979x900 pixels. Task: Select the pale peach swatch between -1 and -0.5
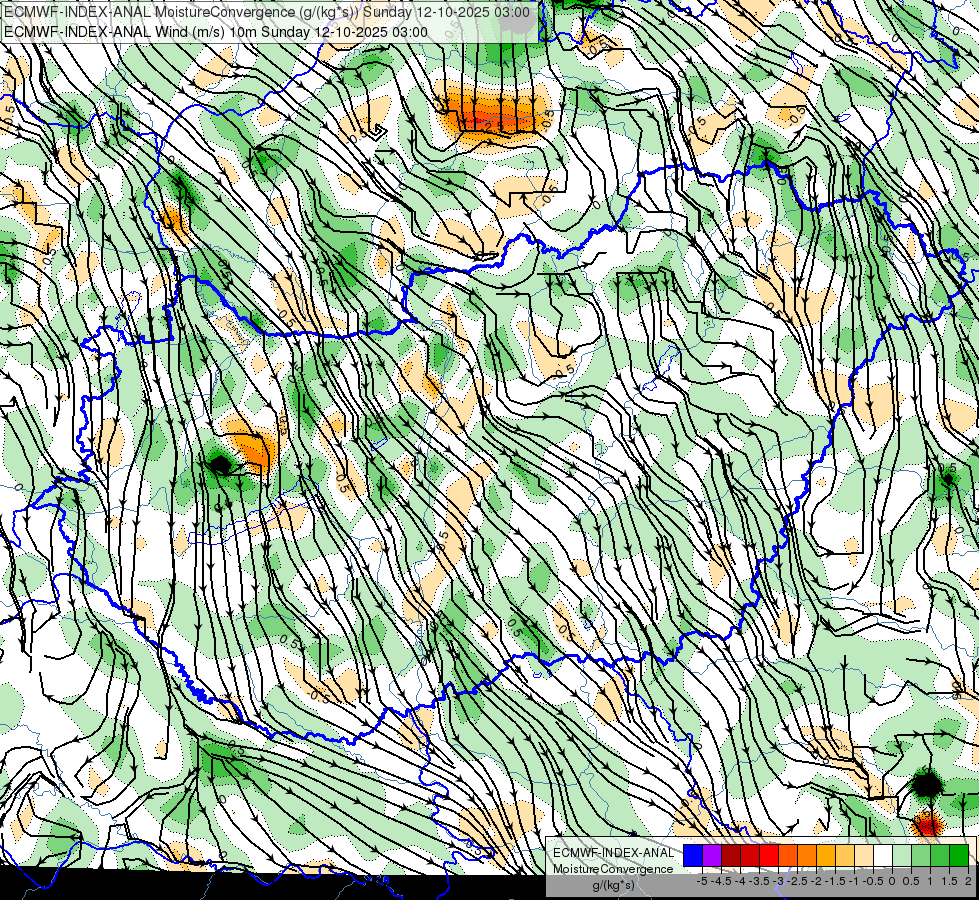click(x=864, y=855)
